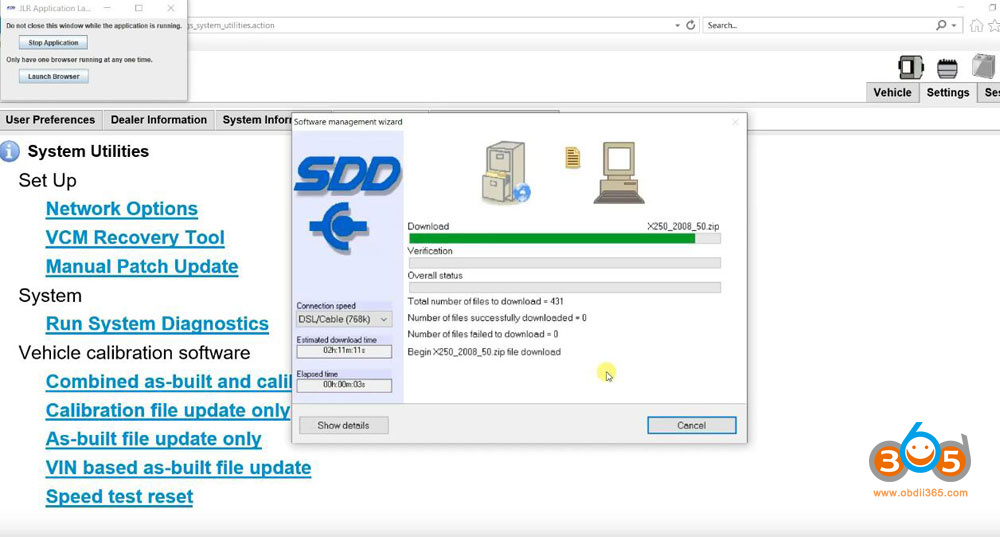Minimize the JLR Application Launcher window

click(x=107, y=8)
